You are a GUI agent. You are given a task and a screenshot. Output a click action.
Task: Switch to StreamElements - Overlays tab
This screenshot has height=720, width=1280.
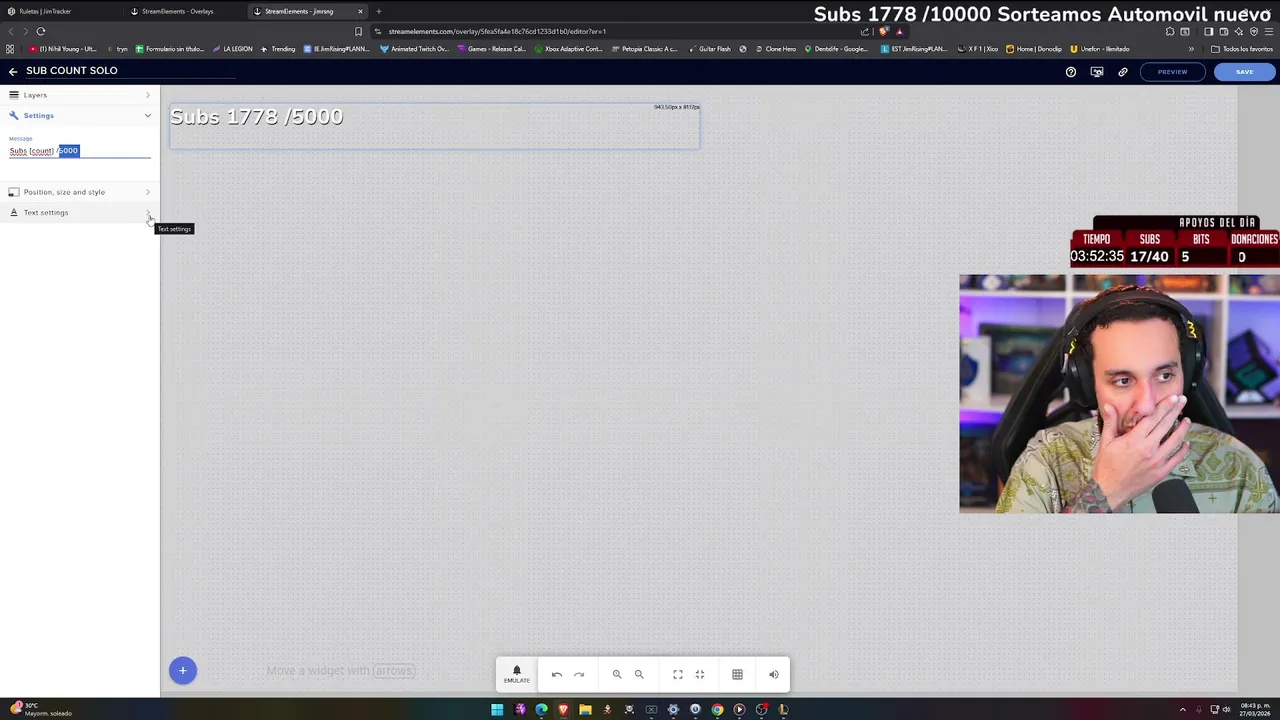tap(185, 12)
